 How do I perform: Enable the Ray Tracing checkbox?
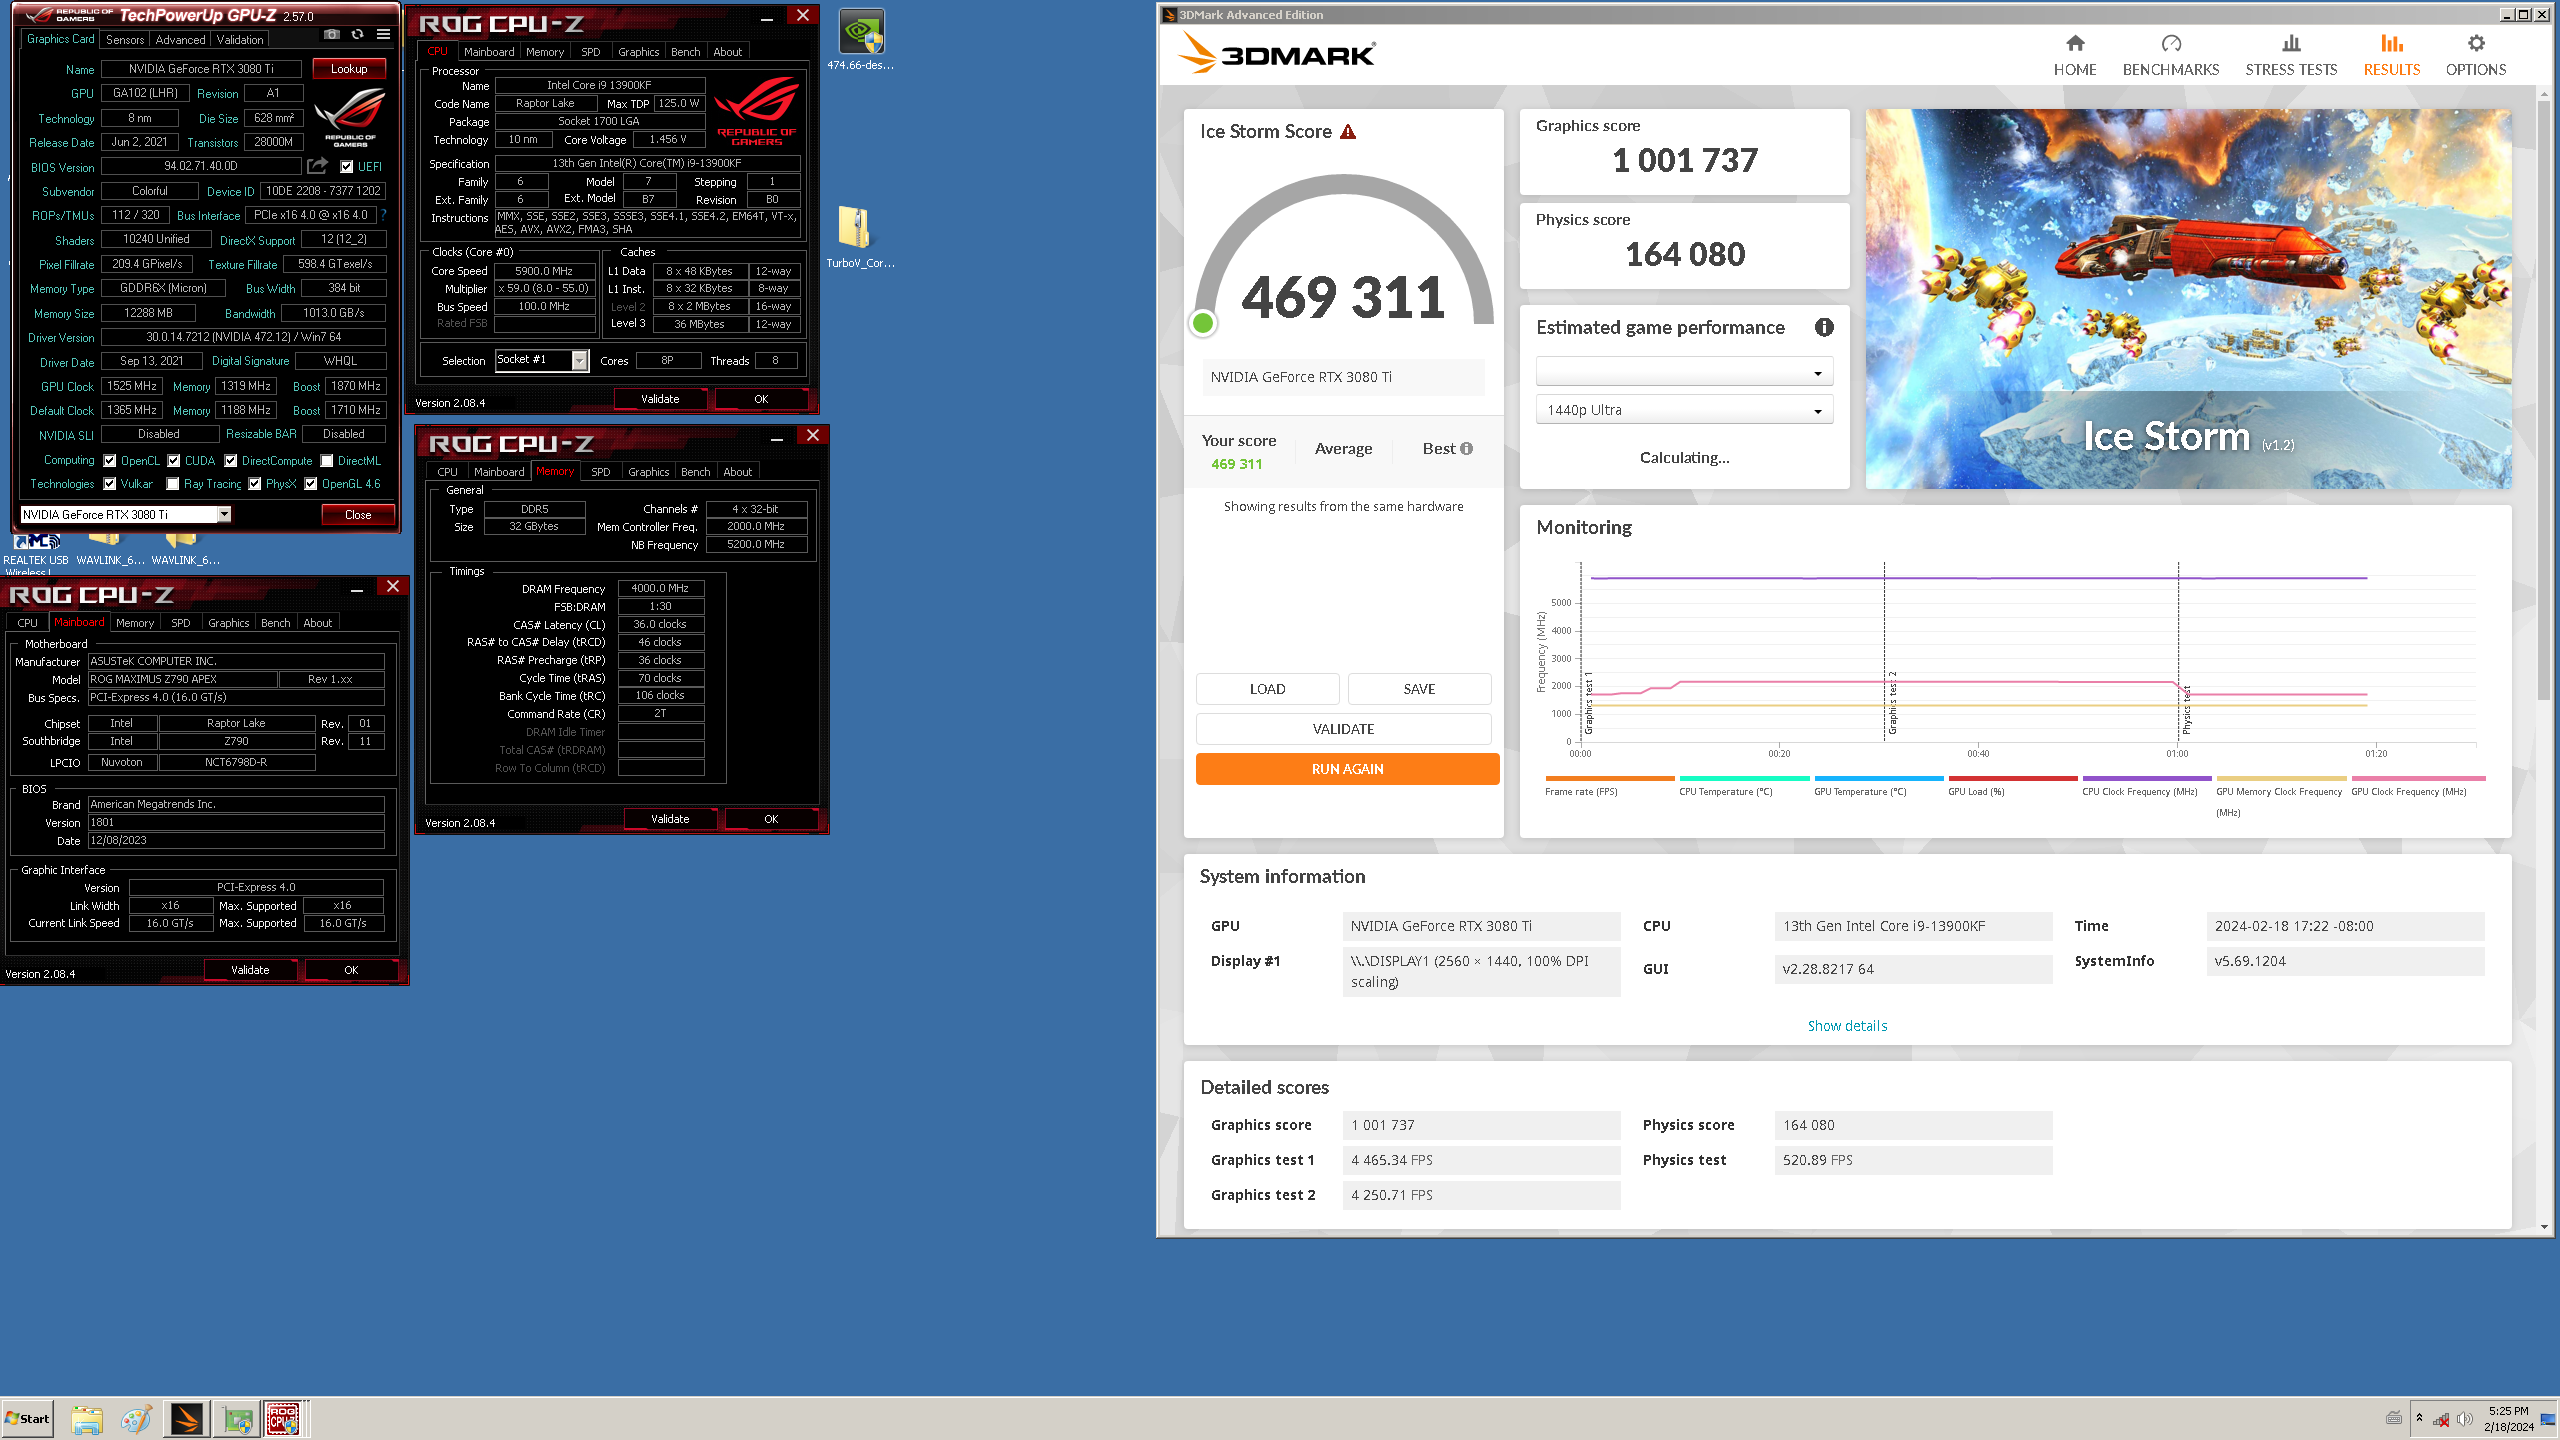[173, 484]
